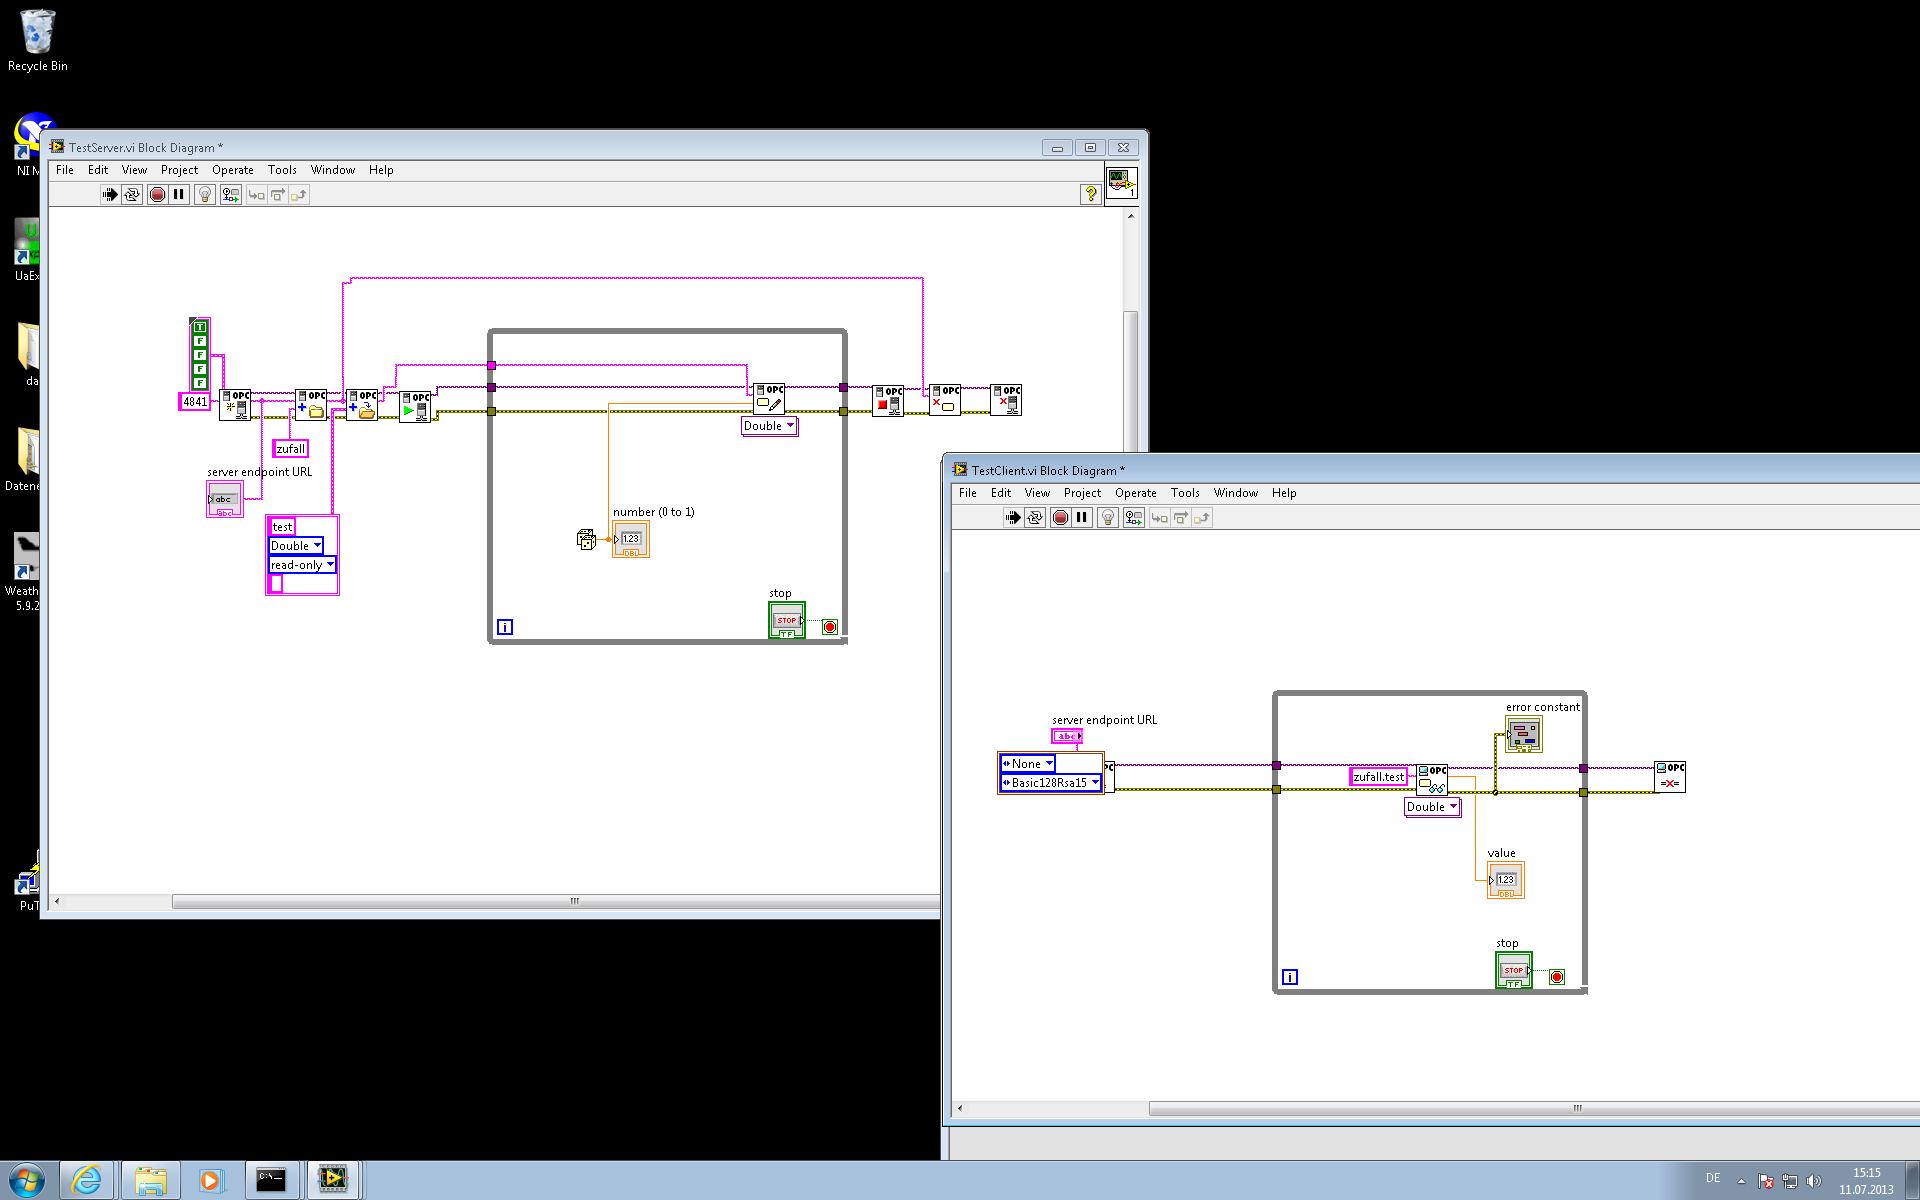Click Run Continuously in TestClient toolbar
The height and width of the screenshot is (1200, 1920).
coord(1035,518)
